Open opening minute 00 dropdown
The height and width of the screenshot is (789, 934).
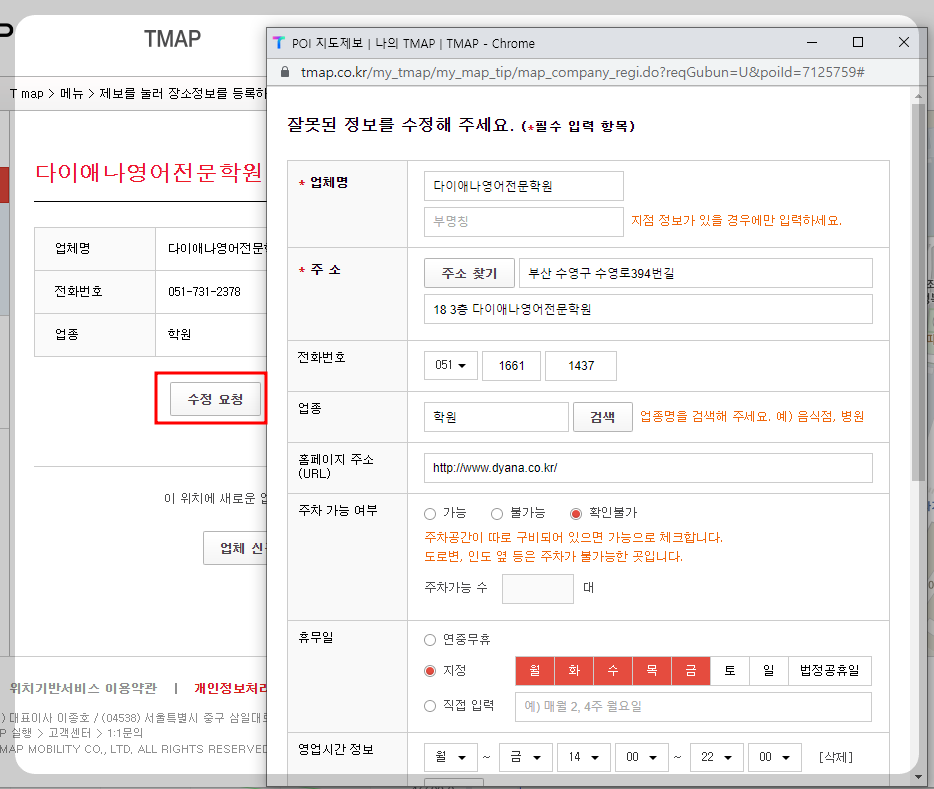click(642, 757)
